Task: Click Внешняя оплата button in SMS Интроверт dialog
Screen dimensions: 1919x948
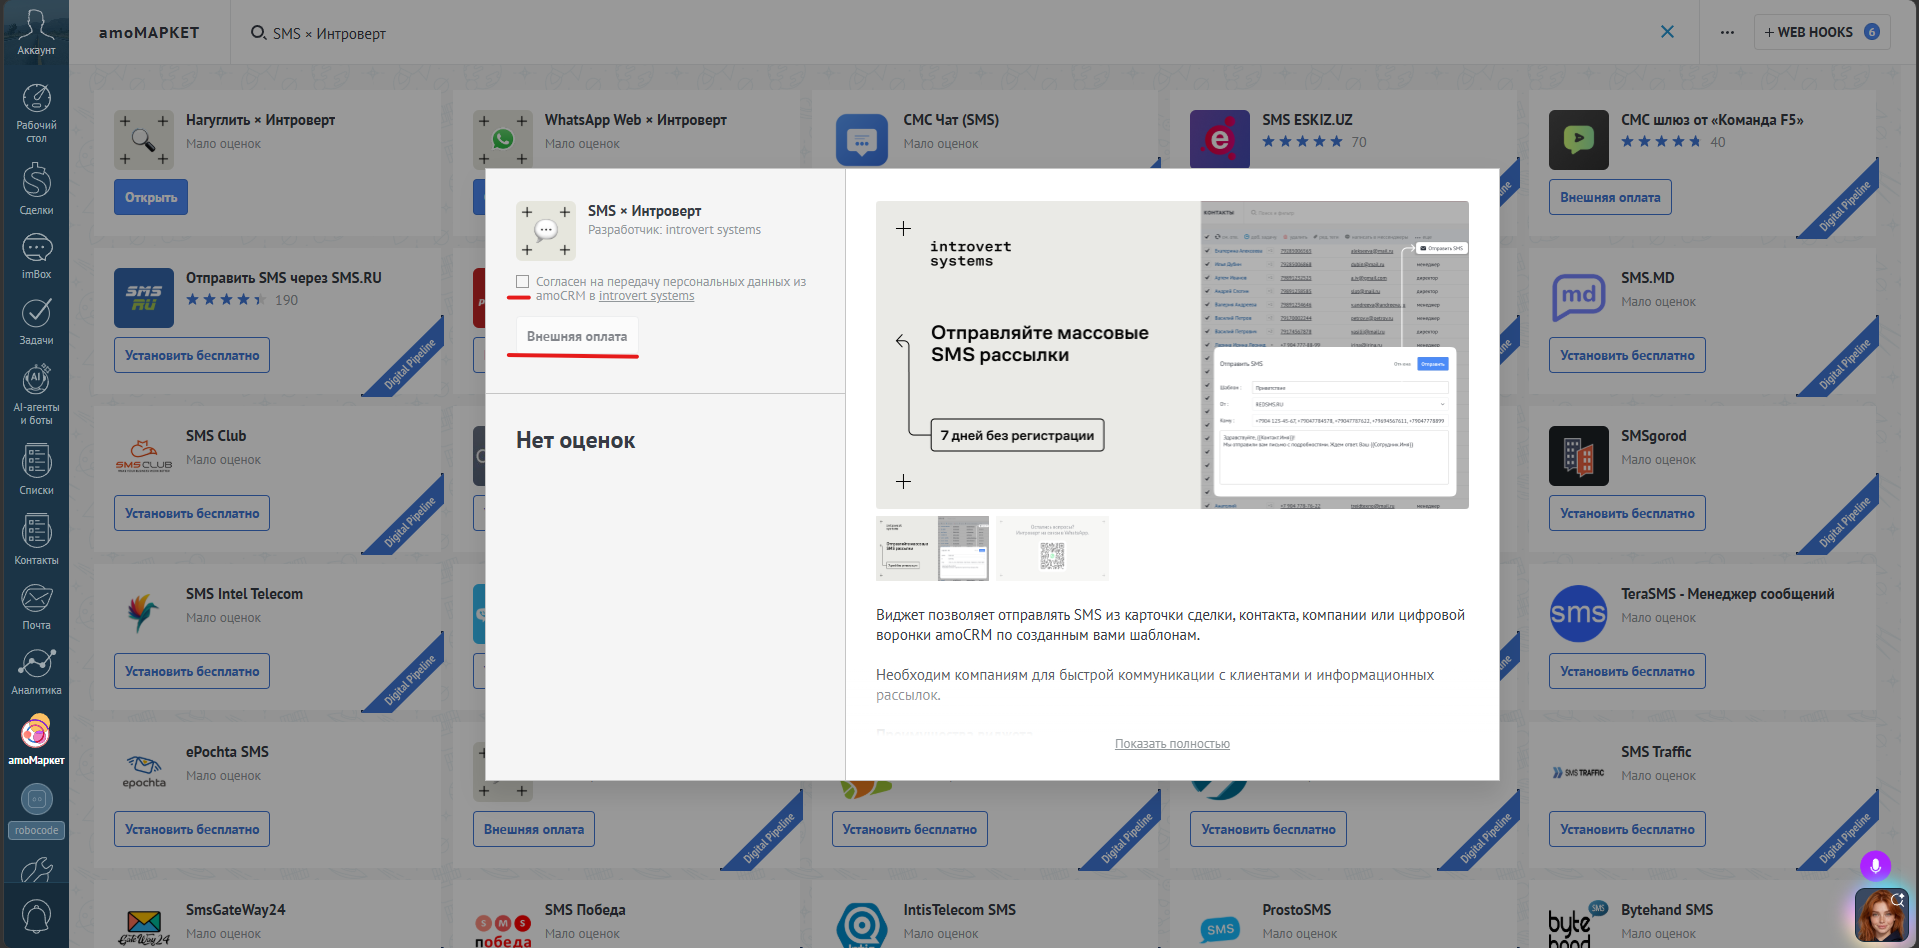Action: coord(577,336)
